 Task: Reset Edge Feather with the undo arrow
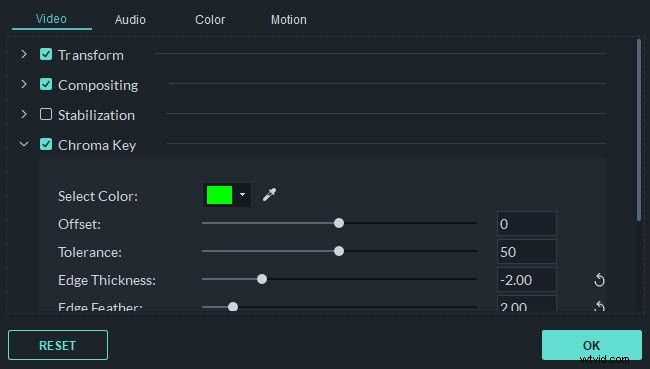[599, 307]
